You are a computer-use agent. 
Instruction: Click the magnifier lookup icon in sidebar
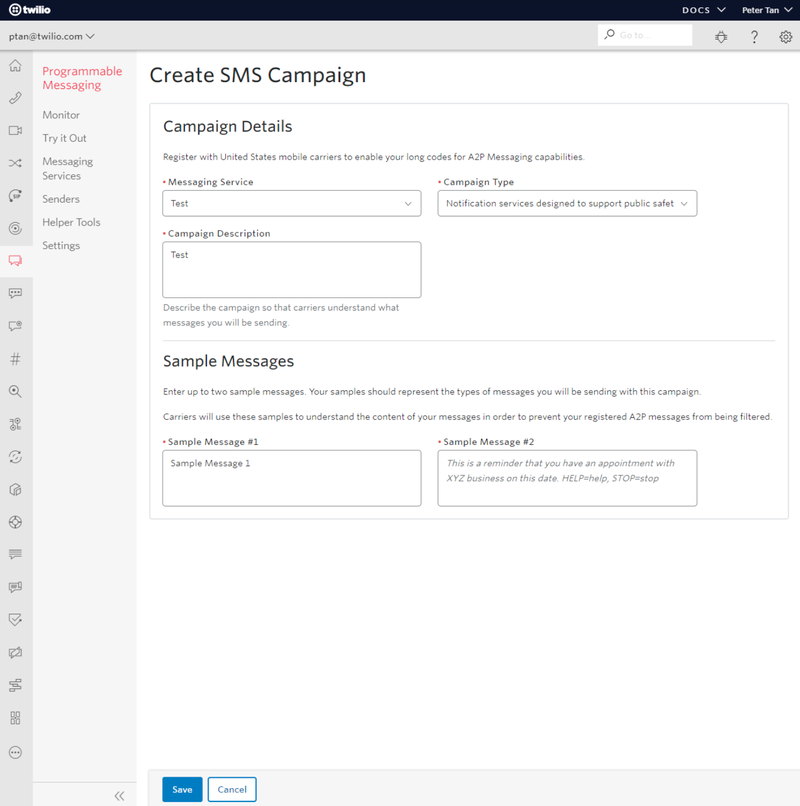(15, 392)
